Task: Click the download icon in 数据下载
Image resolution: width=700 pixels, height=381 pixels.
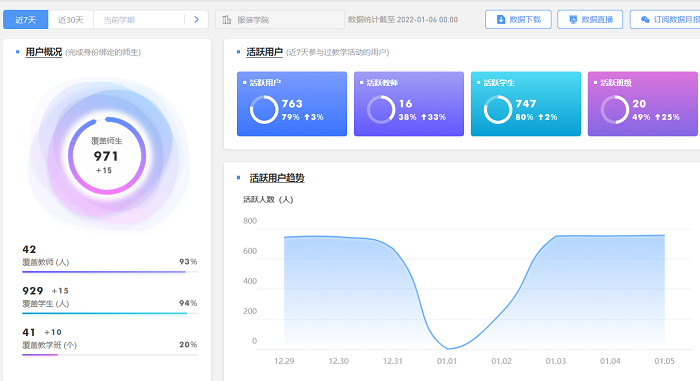Action: [501, 20]
